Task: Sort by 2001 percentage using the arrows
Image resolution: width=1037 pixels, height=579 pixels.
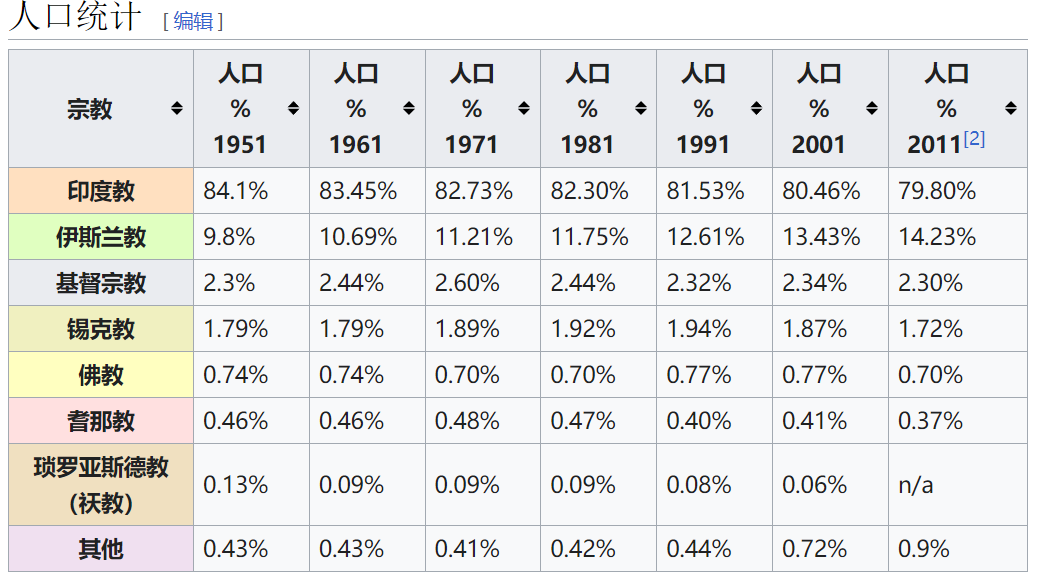Action: pos(872,108)
